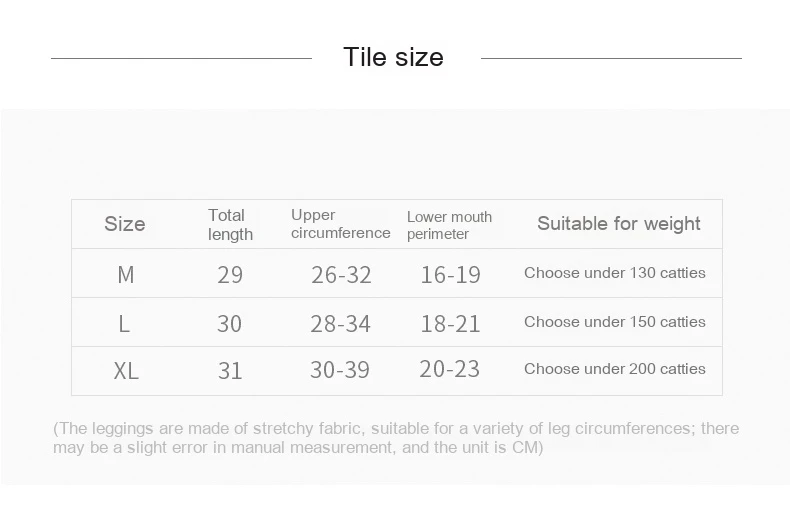Click upper circumference value 30-39
Viewport: 790px width, 521px height.
point(340,370)
